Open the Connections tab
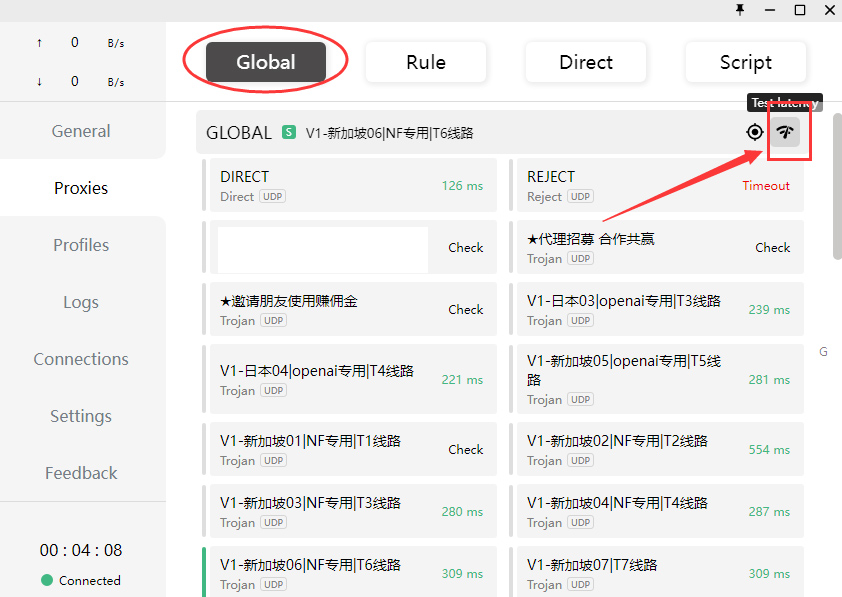Screen dimensions: 842x597 (81, 359)
